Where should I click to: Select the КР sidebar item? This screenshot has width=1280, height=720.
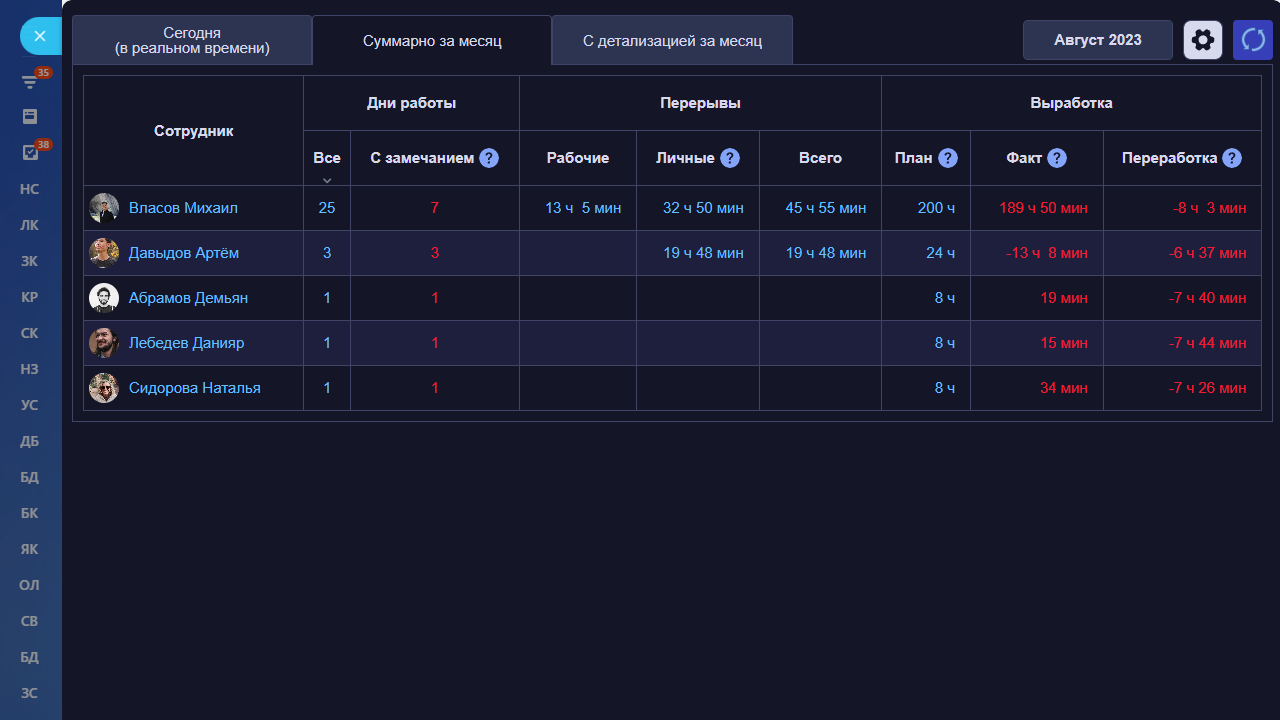point(30,297)
